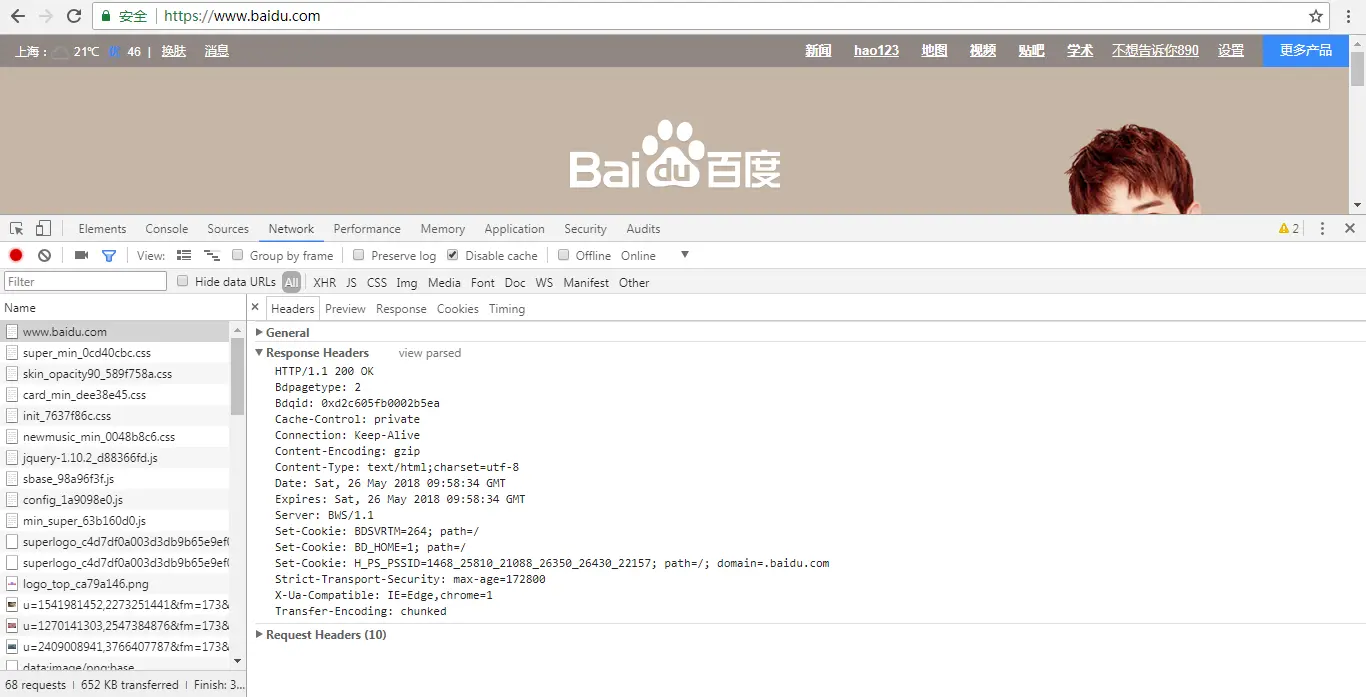Reload the page
This screenshot has width=1366, height=697.
(x=74, y=16)
